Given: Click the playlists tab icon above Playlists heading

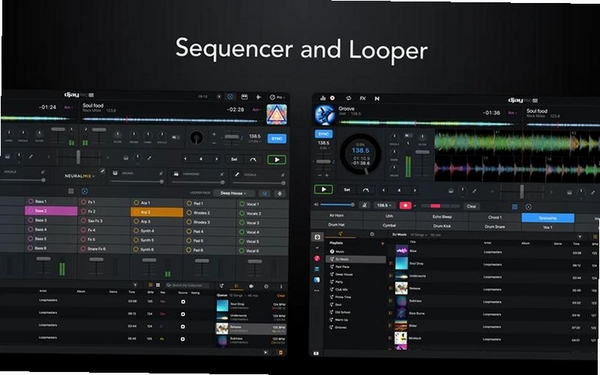Looking at the screenshot, I should (340, 234).
